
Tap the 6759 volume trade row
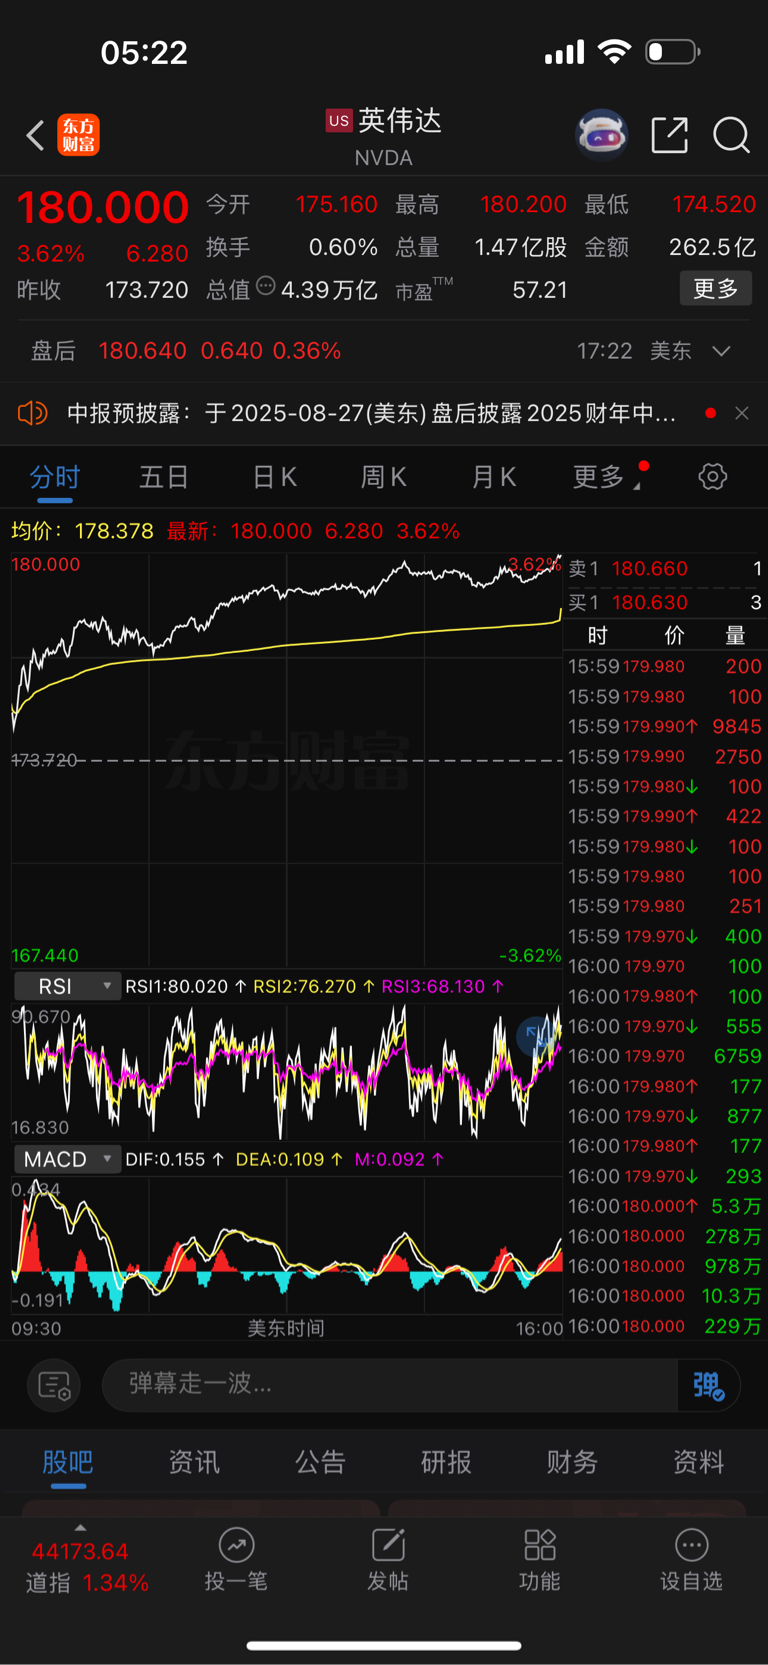[665, 1057]
